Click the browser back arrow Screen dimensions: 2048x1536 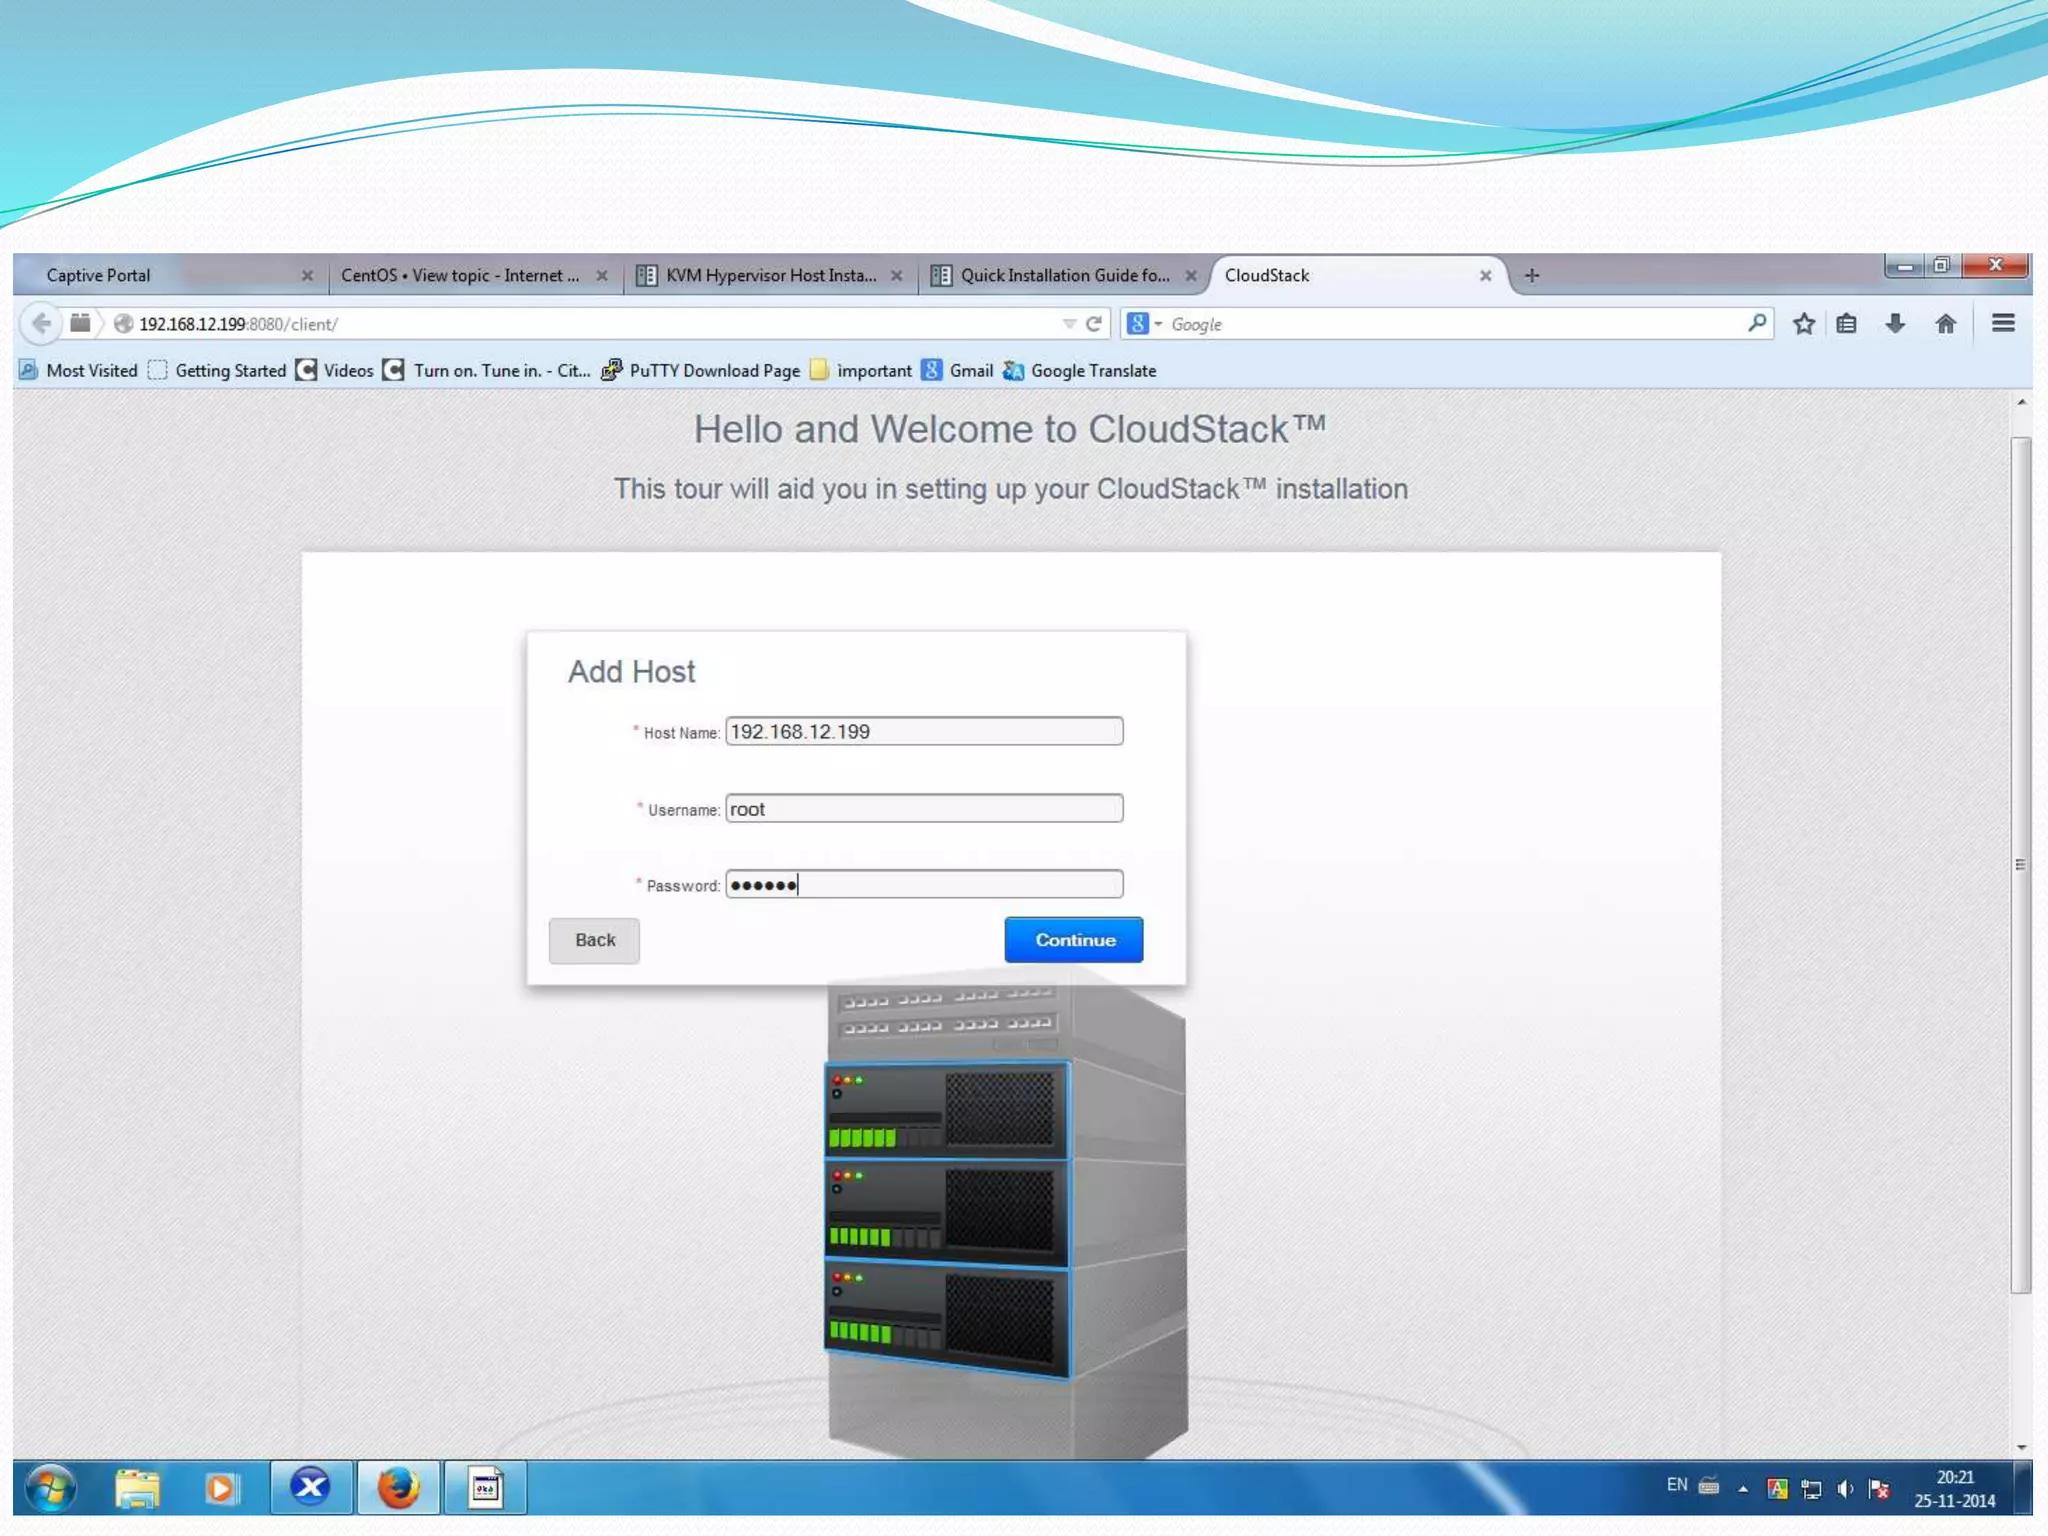pyautogui.click(x=41, y=324)
